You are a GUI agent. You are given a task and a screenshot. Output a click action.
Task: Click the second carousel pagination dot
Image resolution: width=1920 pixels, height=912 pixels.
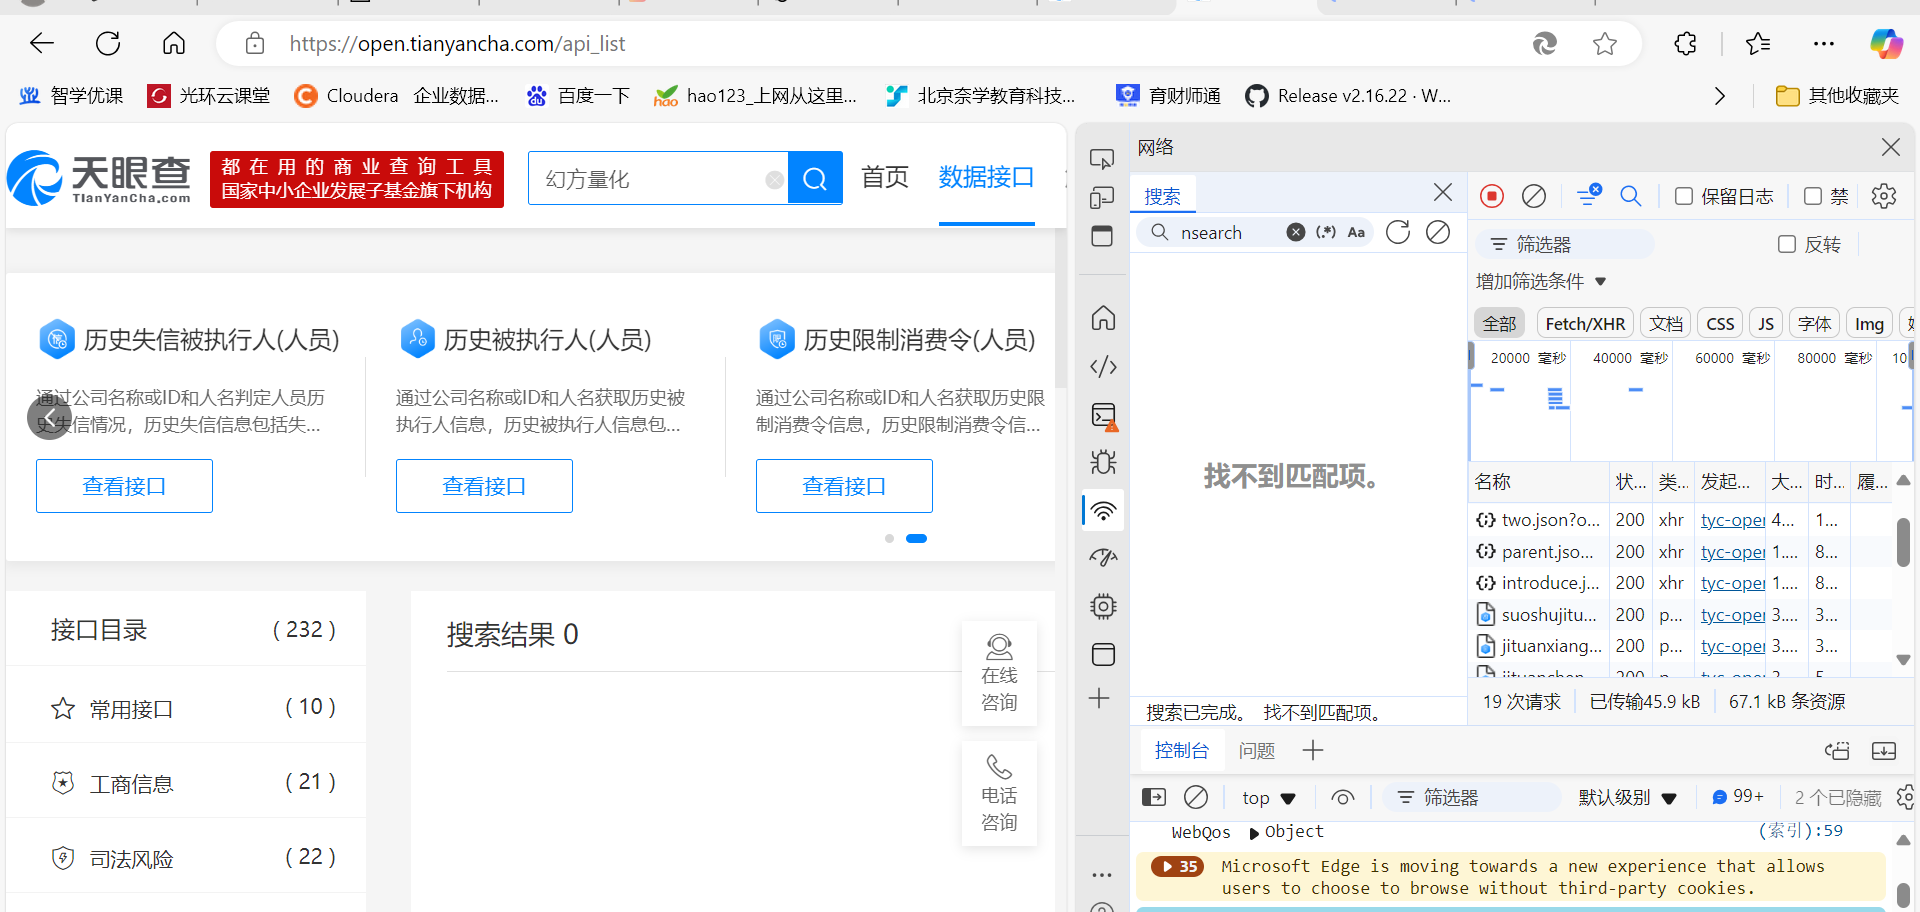click(916, 539)
